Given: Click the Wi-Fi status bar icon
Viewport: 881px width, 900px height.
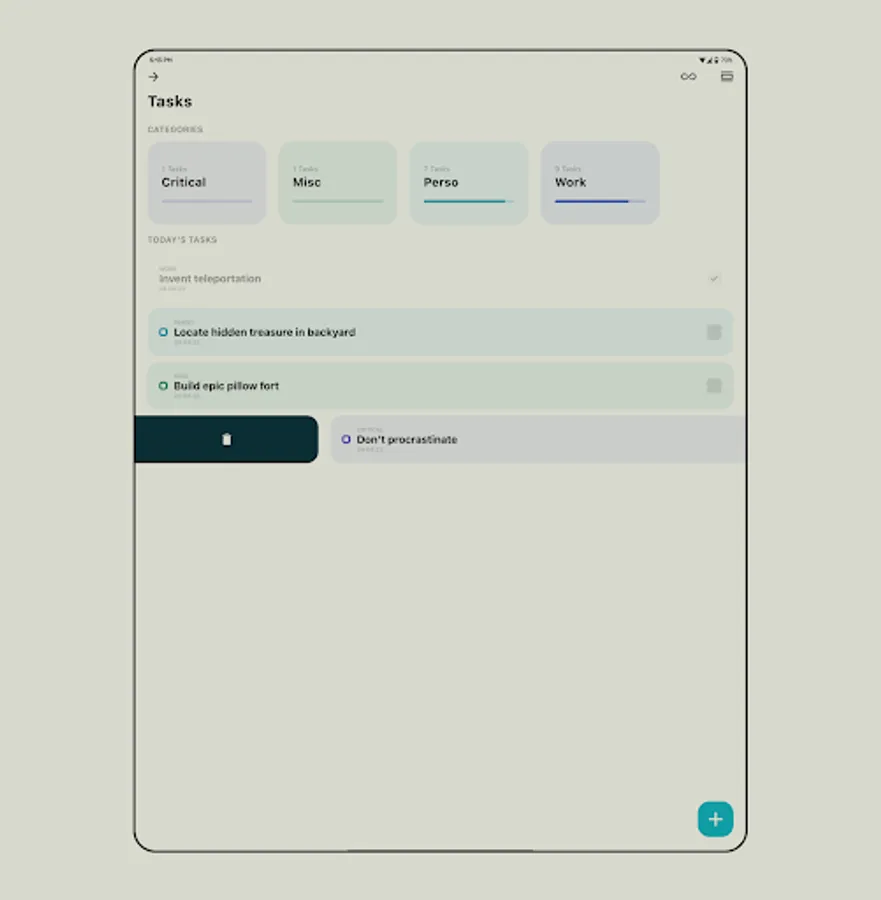Looking at the screenshot, I should coord(702,60).
